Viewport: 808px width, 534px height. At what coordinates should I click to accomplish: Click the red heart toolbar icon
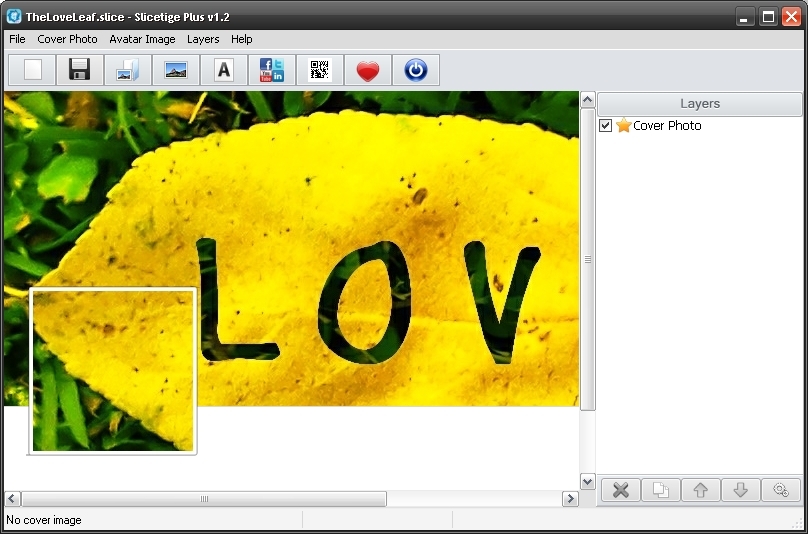click(368, 70)
